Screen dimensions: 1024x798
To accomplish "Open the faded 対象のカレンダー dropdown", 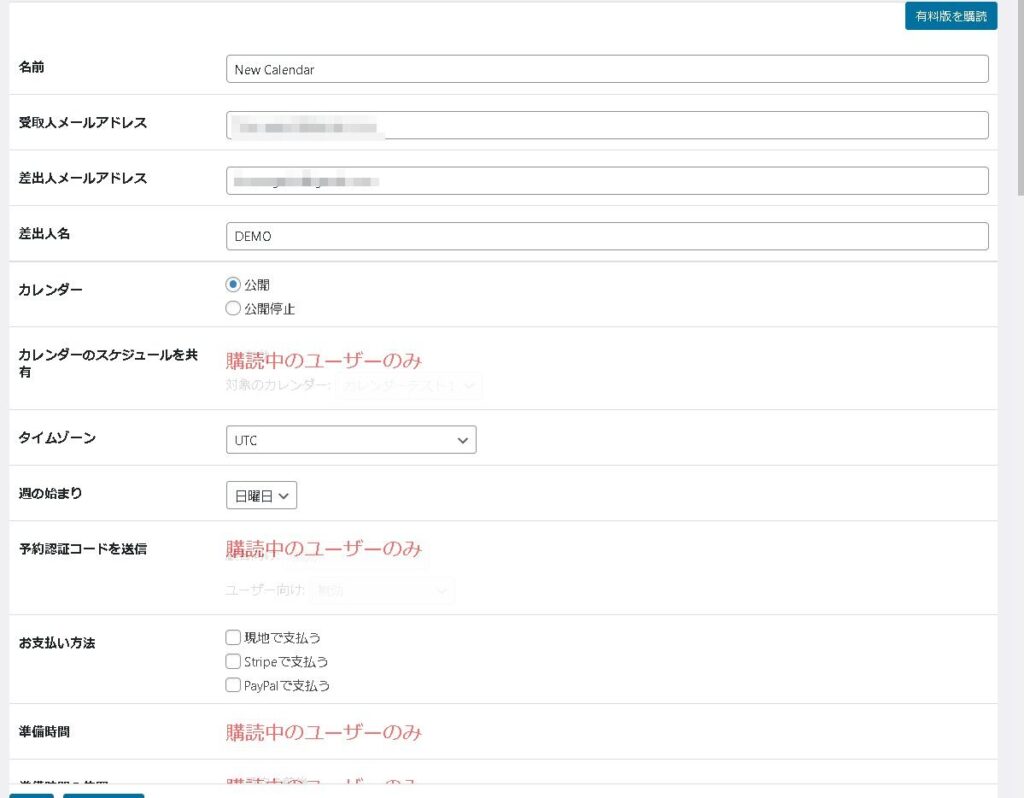I will (x=408, y=386).
